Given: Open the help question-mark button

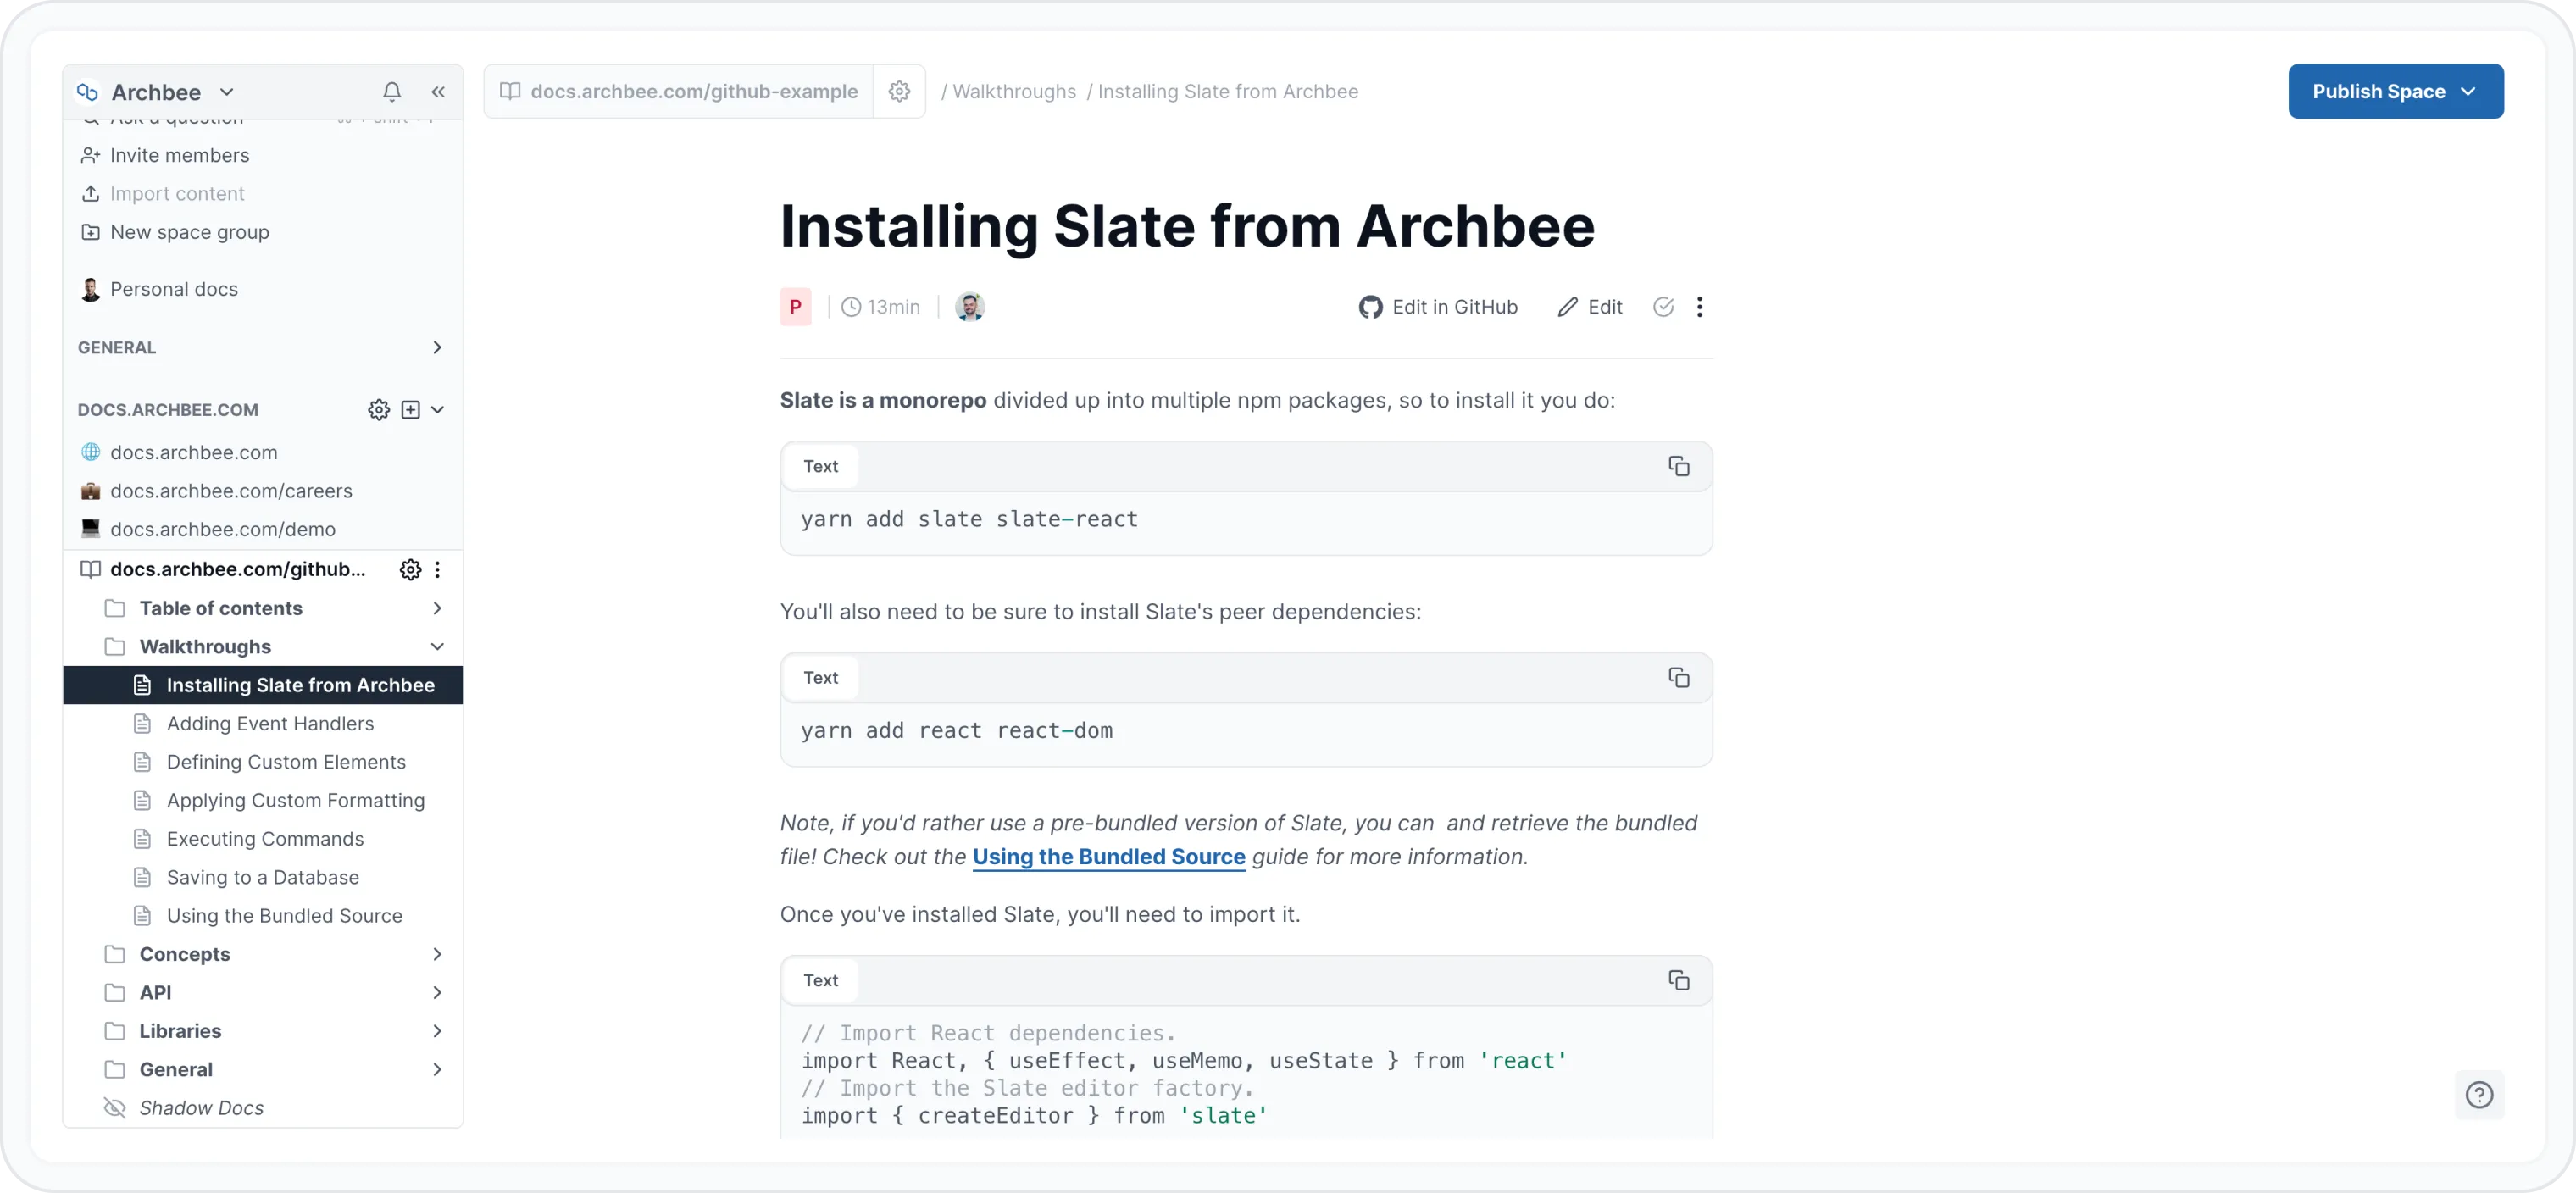Looking at the screenshot, I should click(2479, 1095).
